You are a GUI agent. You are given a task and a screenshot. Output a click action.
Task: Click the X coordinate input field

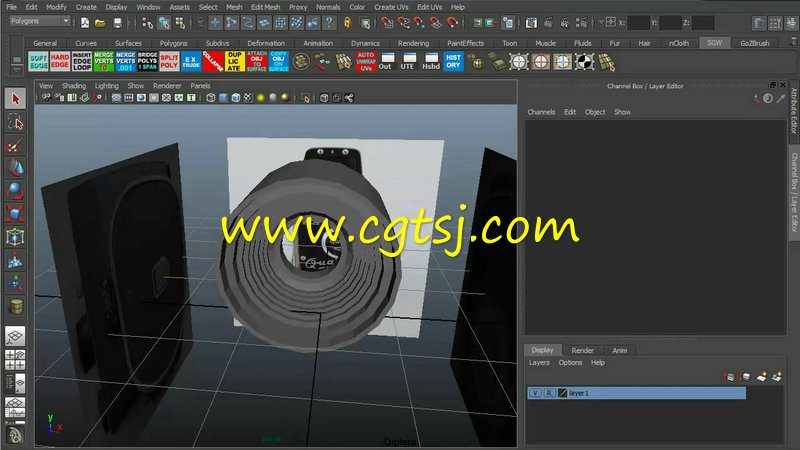coord(638,23)
